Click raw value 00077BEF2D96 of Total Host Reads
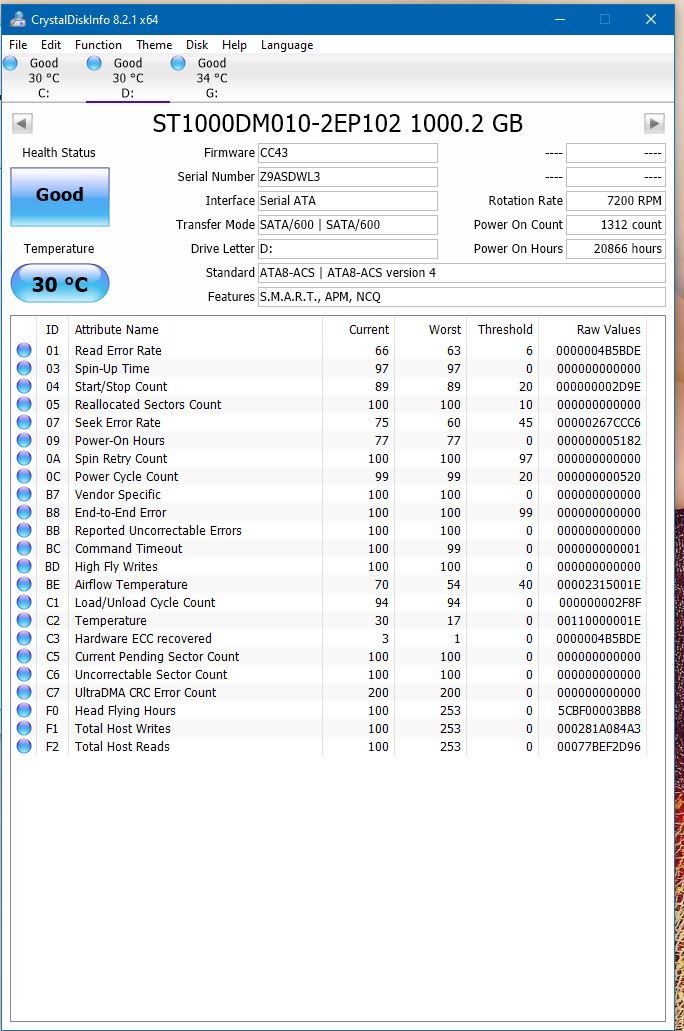Screen dimensions: 684x1031 click(598, 746)
